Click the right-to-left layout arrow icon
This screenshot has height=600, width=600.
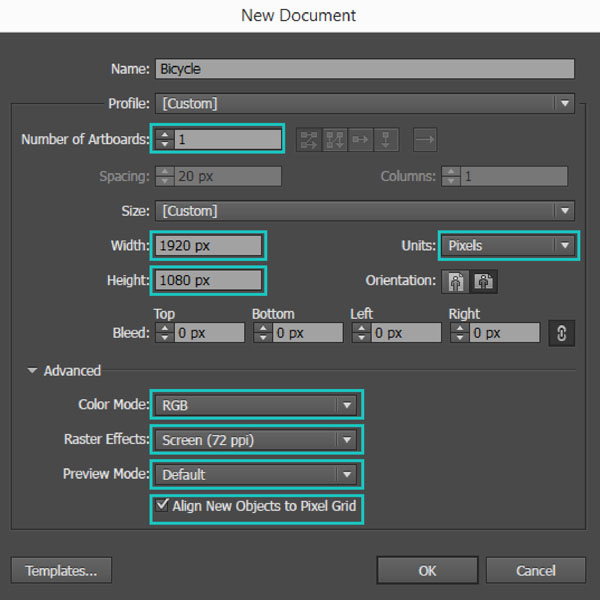(425, 140)
